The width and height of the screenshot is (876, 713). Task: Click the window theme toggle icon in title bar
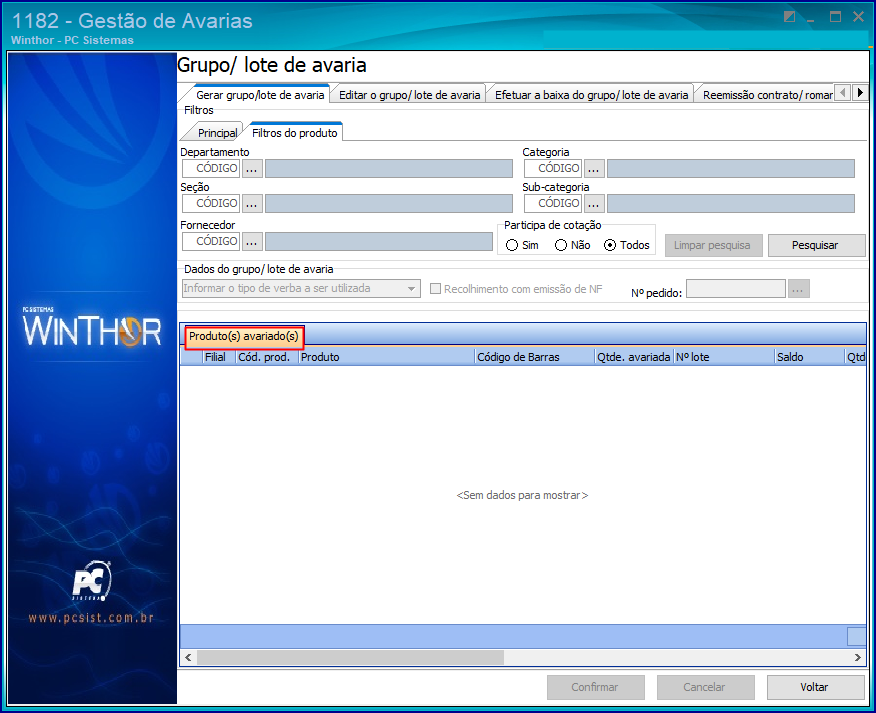[789, 17]
